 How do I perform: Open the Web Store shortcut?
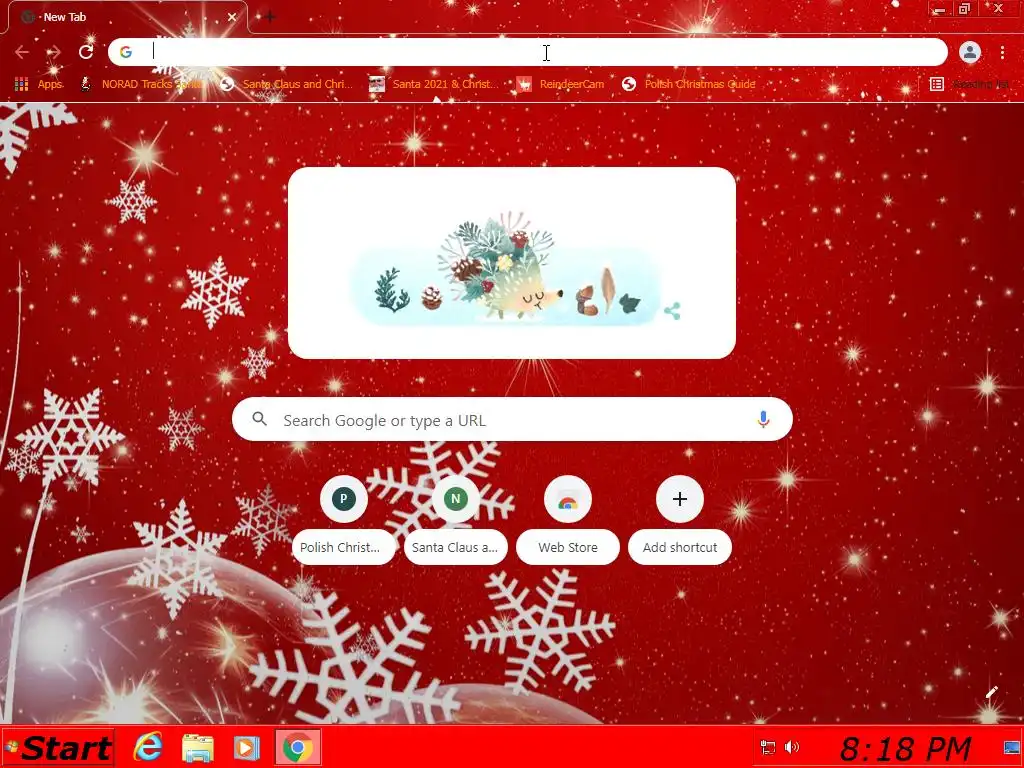pyautogui.click(x=568, y=520)
